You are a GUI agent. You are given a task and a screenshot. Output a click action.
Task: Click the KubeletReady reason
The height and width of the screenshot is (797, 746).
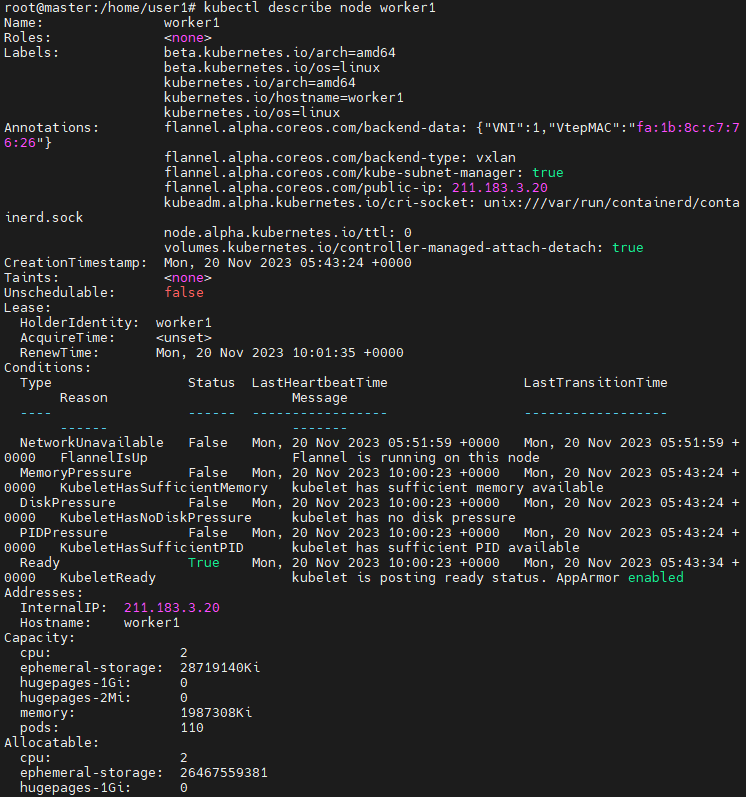click(x=108, y=577)
